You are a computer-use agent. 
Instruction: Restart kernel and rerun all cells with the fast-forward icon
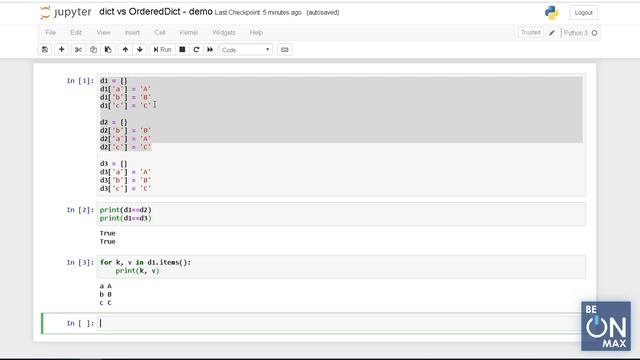(x=210, y=49)
